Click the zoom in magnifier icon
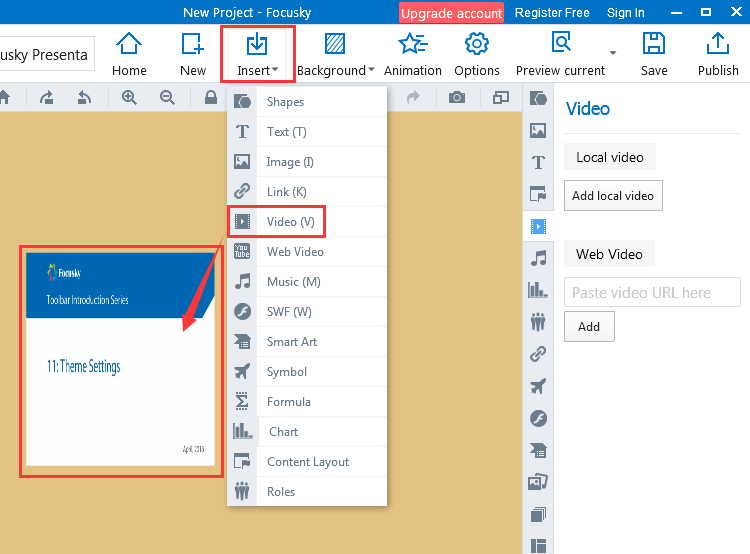Image resolution: width=750 pixels, height=554 pixels. click(x=129, y=98)
